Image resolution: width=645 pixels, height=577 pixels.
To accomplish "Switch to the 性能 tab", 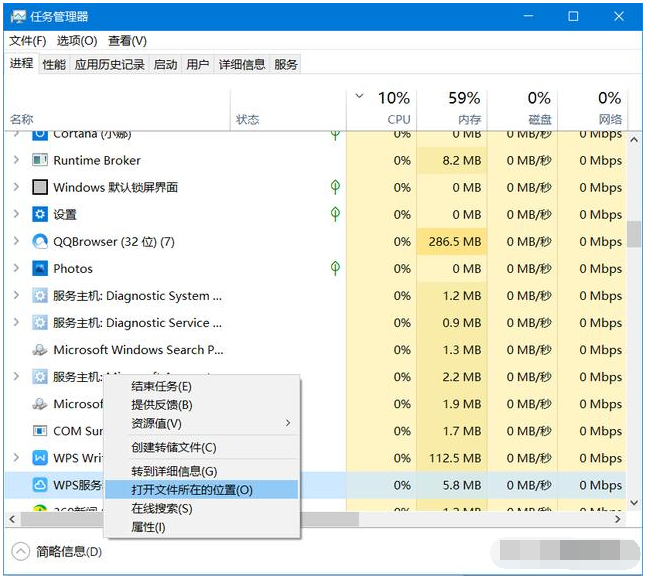I will coord(54,65).
